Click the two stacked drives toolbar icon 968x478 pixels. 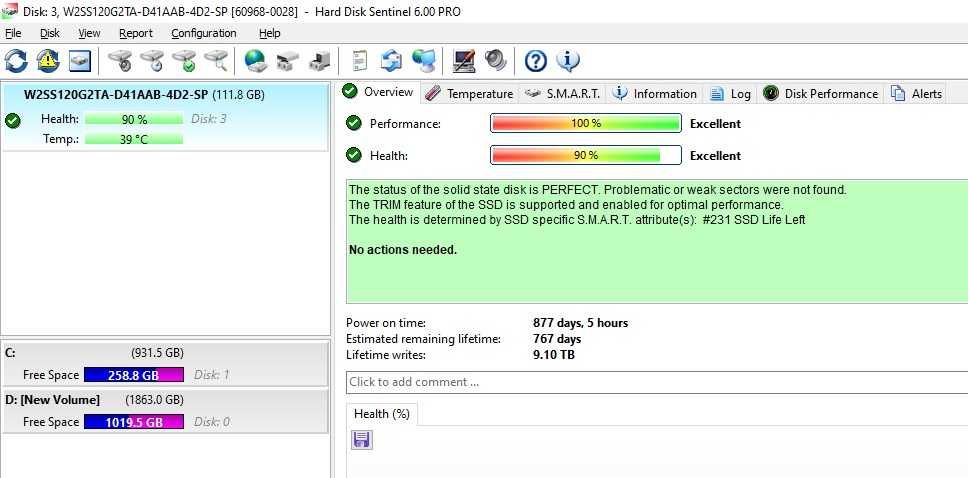pos(287,61)
